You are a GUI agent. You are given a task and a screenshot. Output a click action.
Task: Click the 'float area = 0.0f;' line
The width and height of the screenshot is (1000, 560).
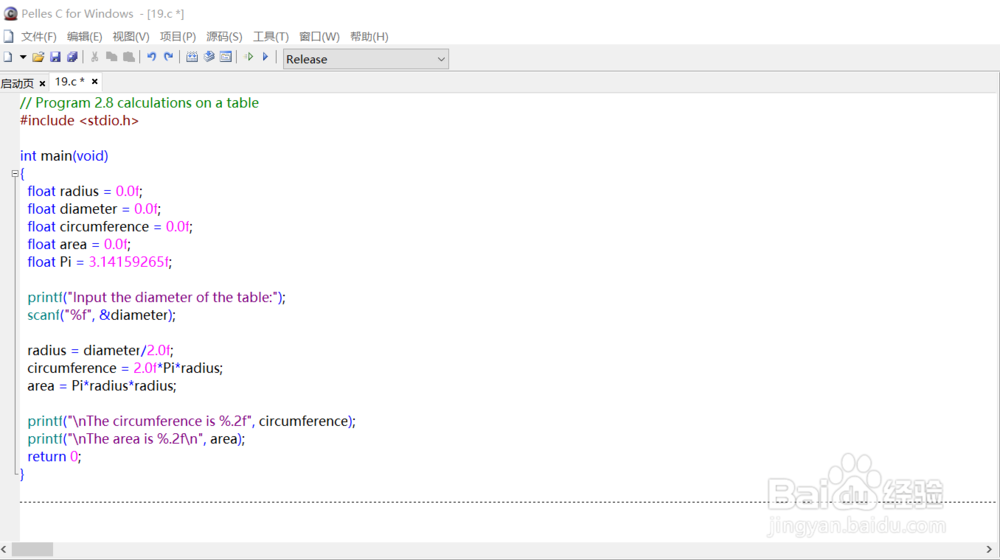[x=79, y=244]
